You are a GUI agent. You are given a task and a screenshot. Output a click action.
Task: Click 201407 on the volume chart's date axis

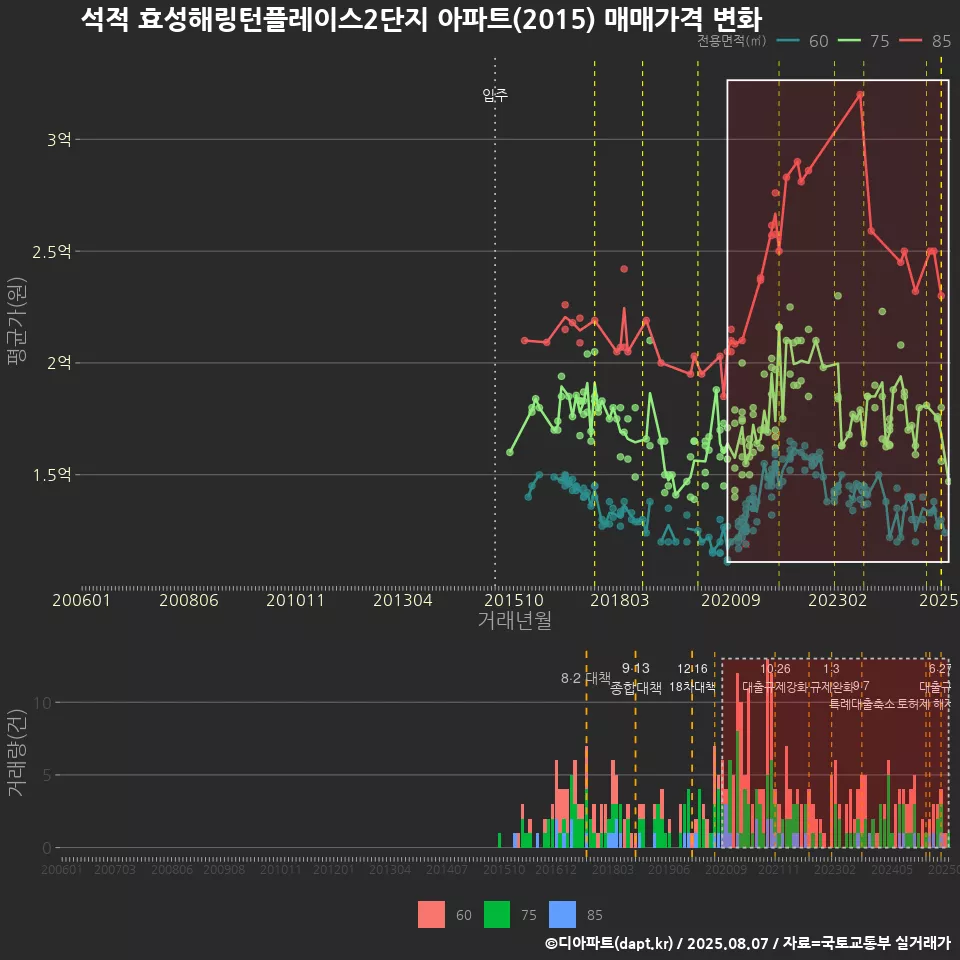[447, 869]
